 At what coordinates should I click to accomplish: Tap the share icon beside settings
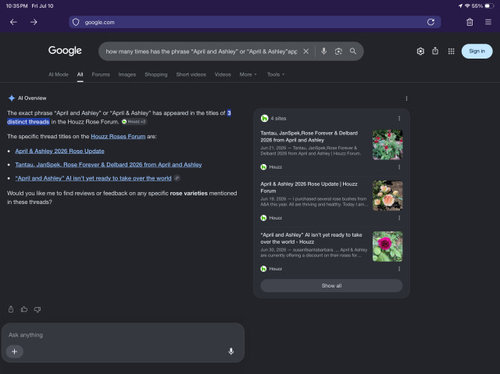pyautogui.click(x=435, y=51)
